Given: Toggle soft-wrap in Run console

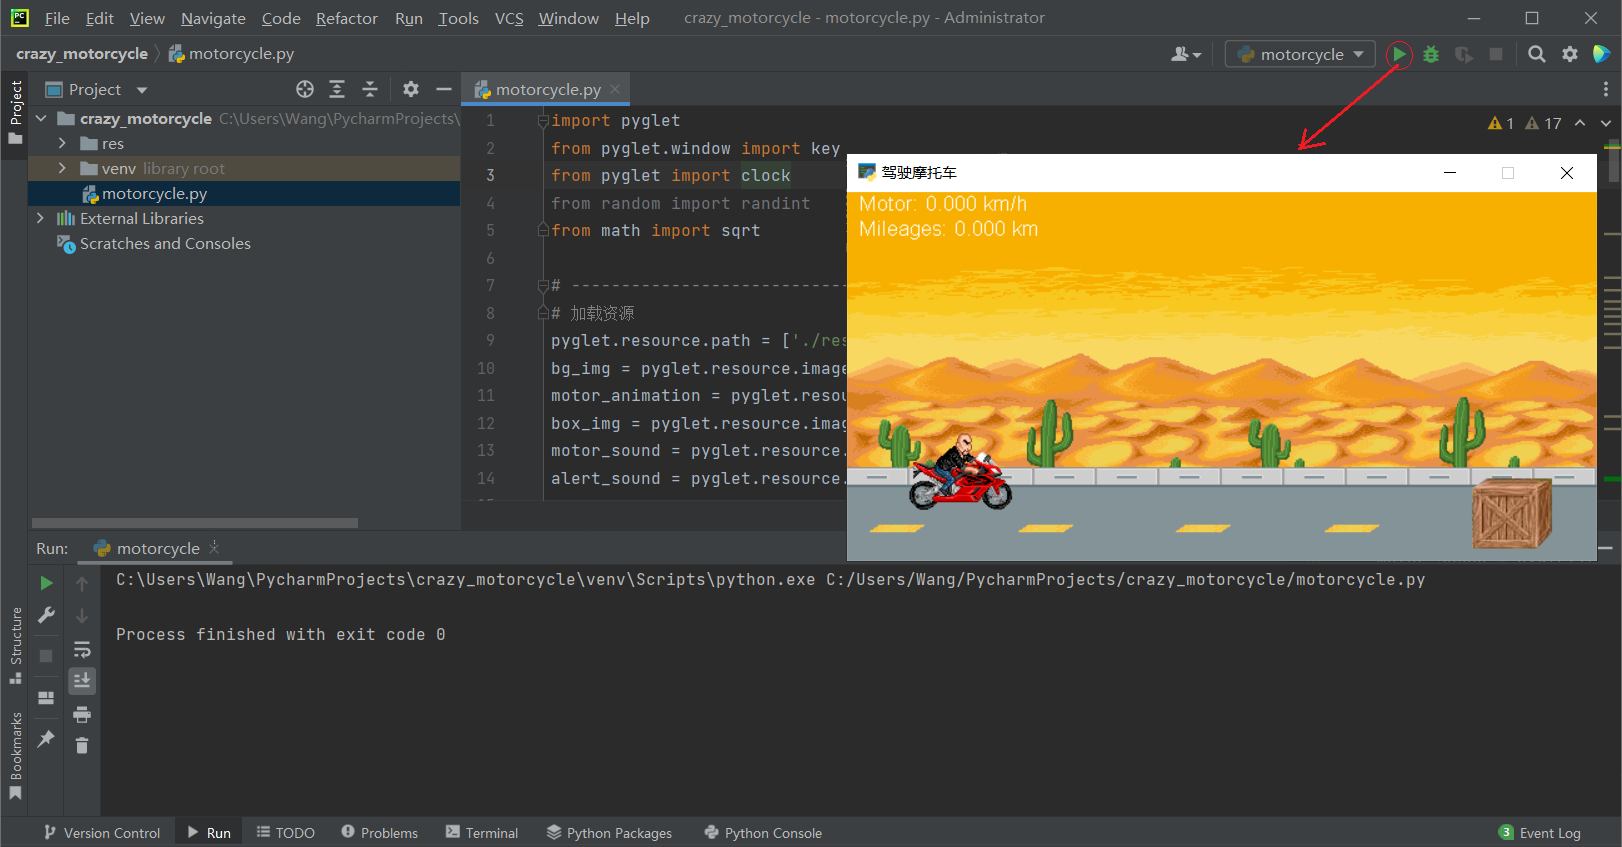Looking at the screenshot, I should [x=82, y=649].
